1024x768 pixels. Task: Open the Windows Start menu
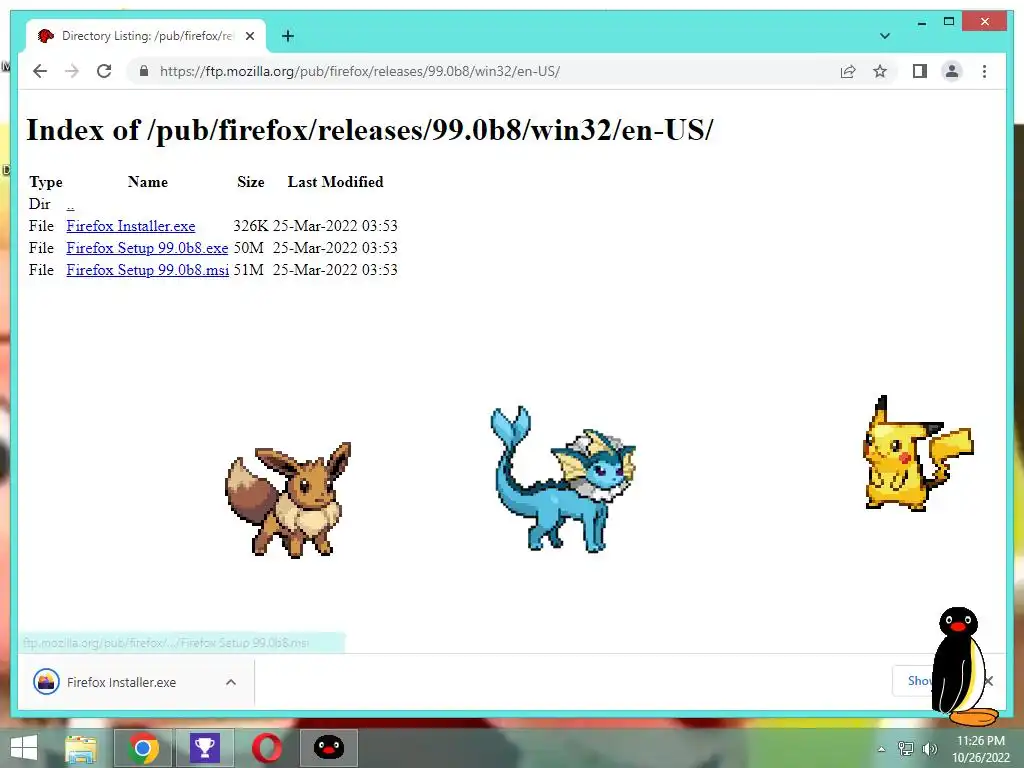click(x=24, y=748)
